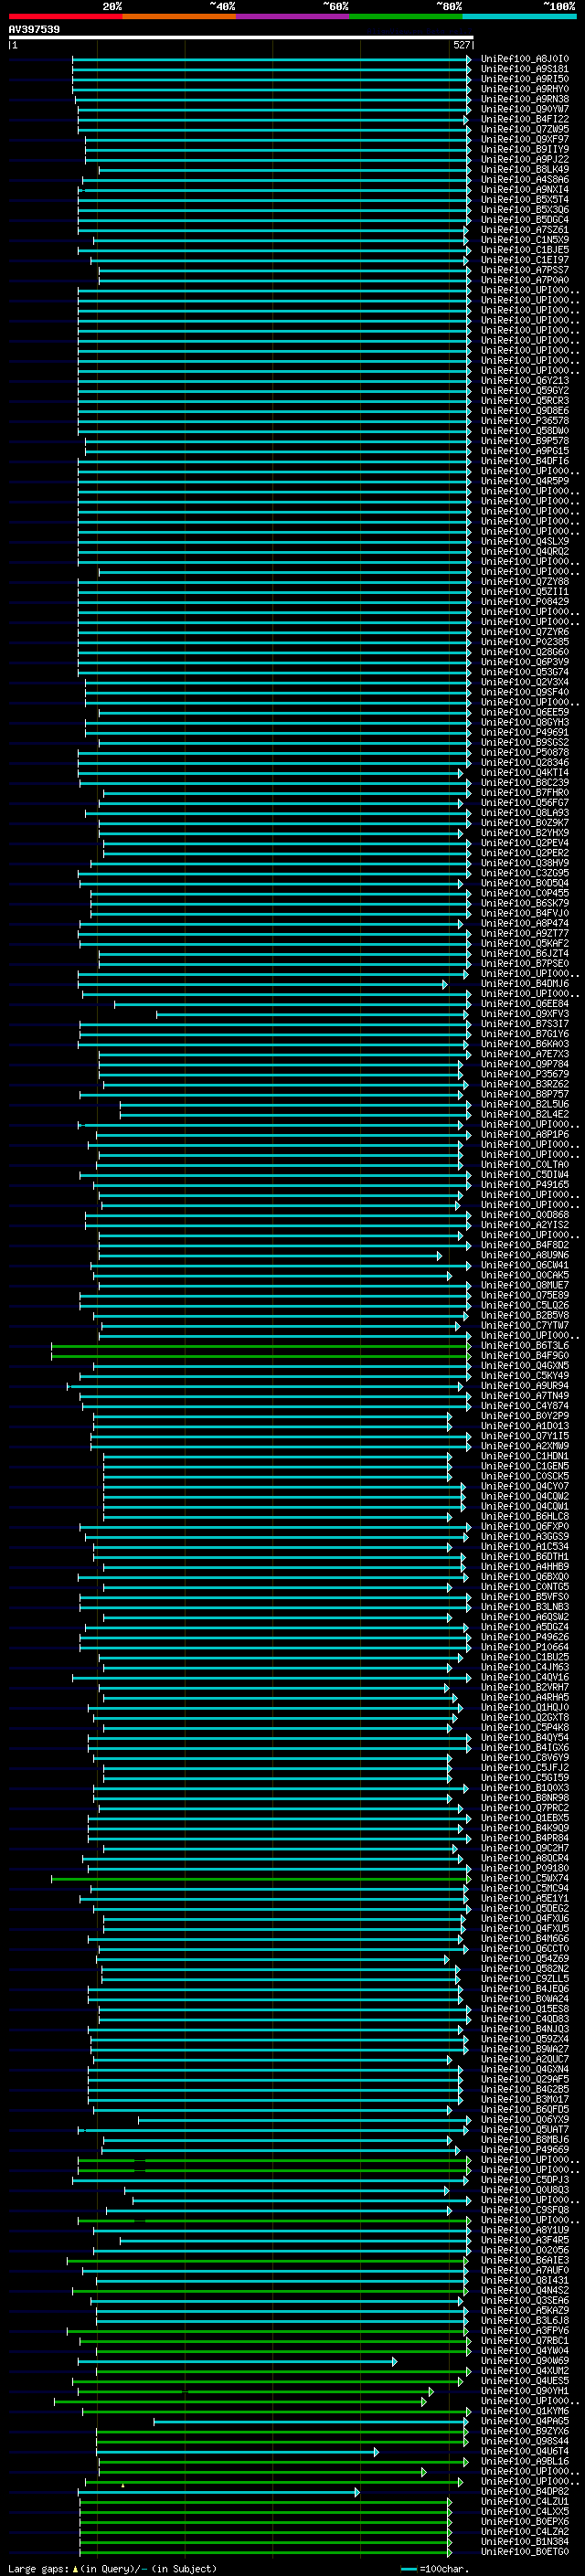
Task: Open hit UniRef100_A8J0I0
Action: pos(525,59)
